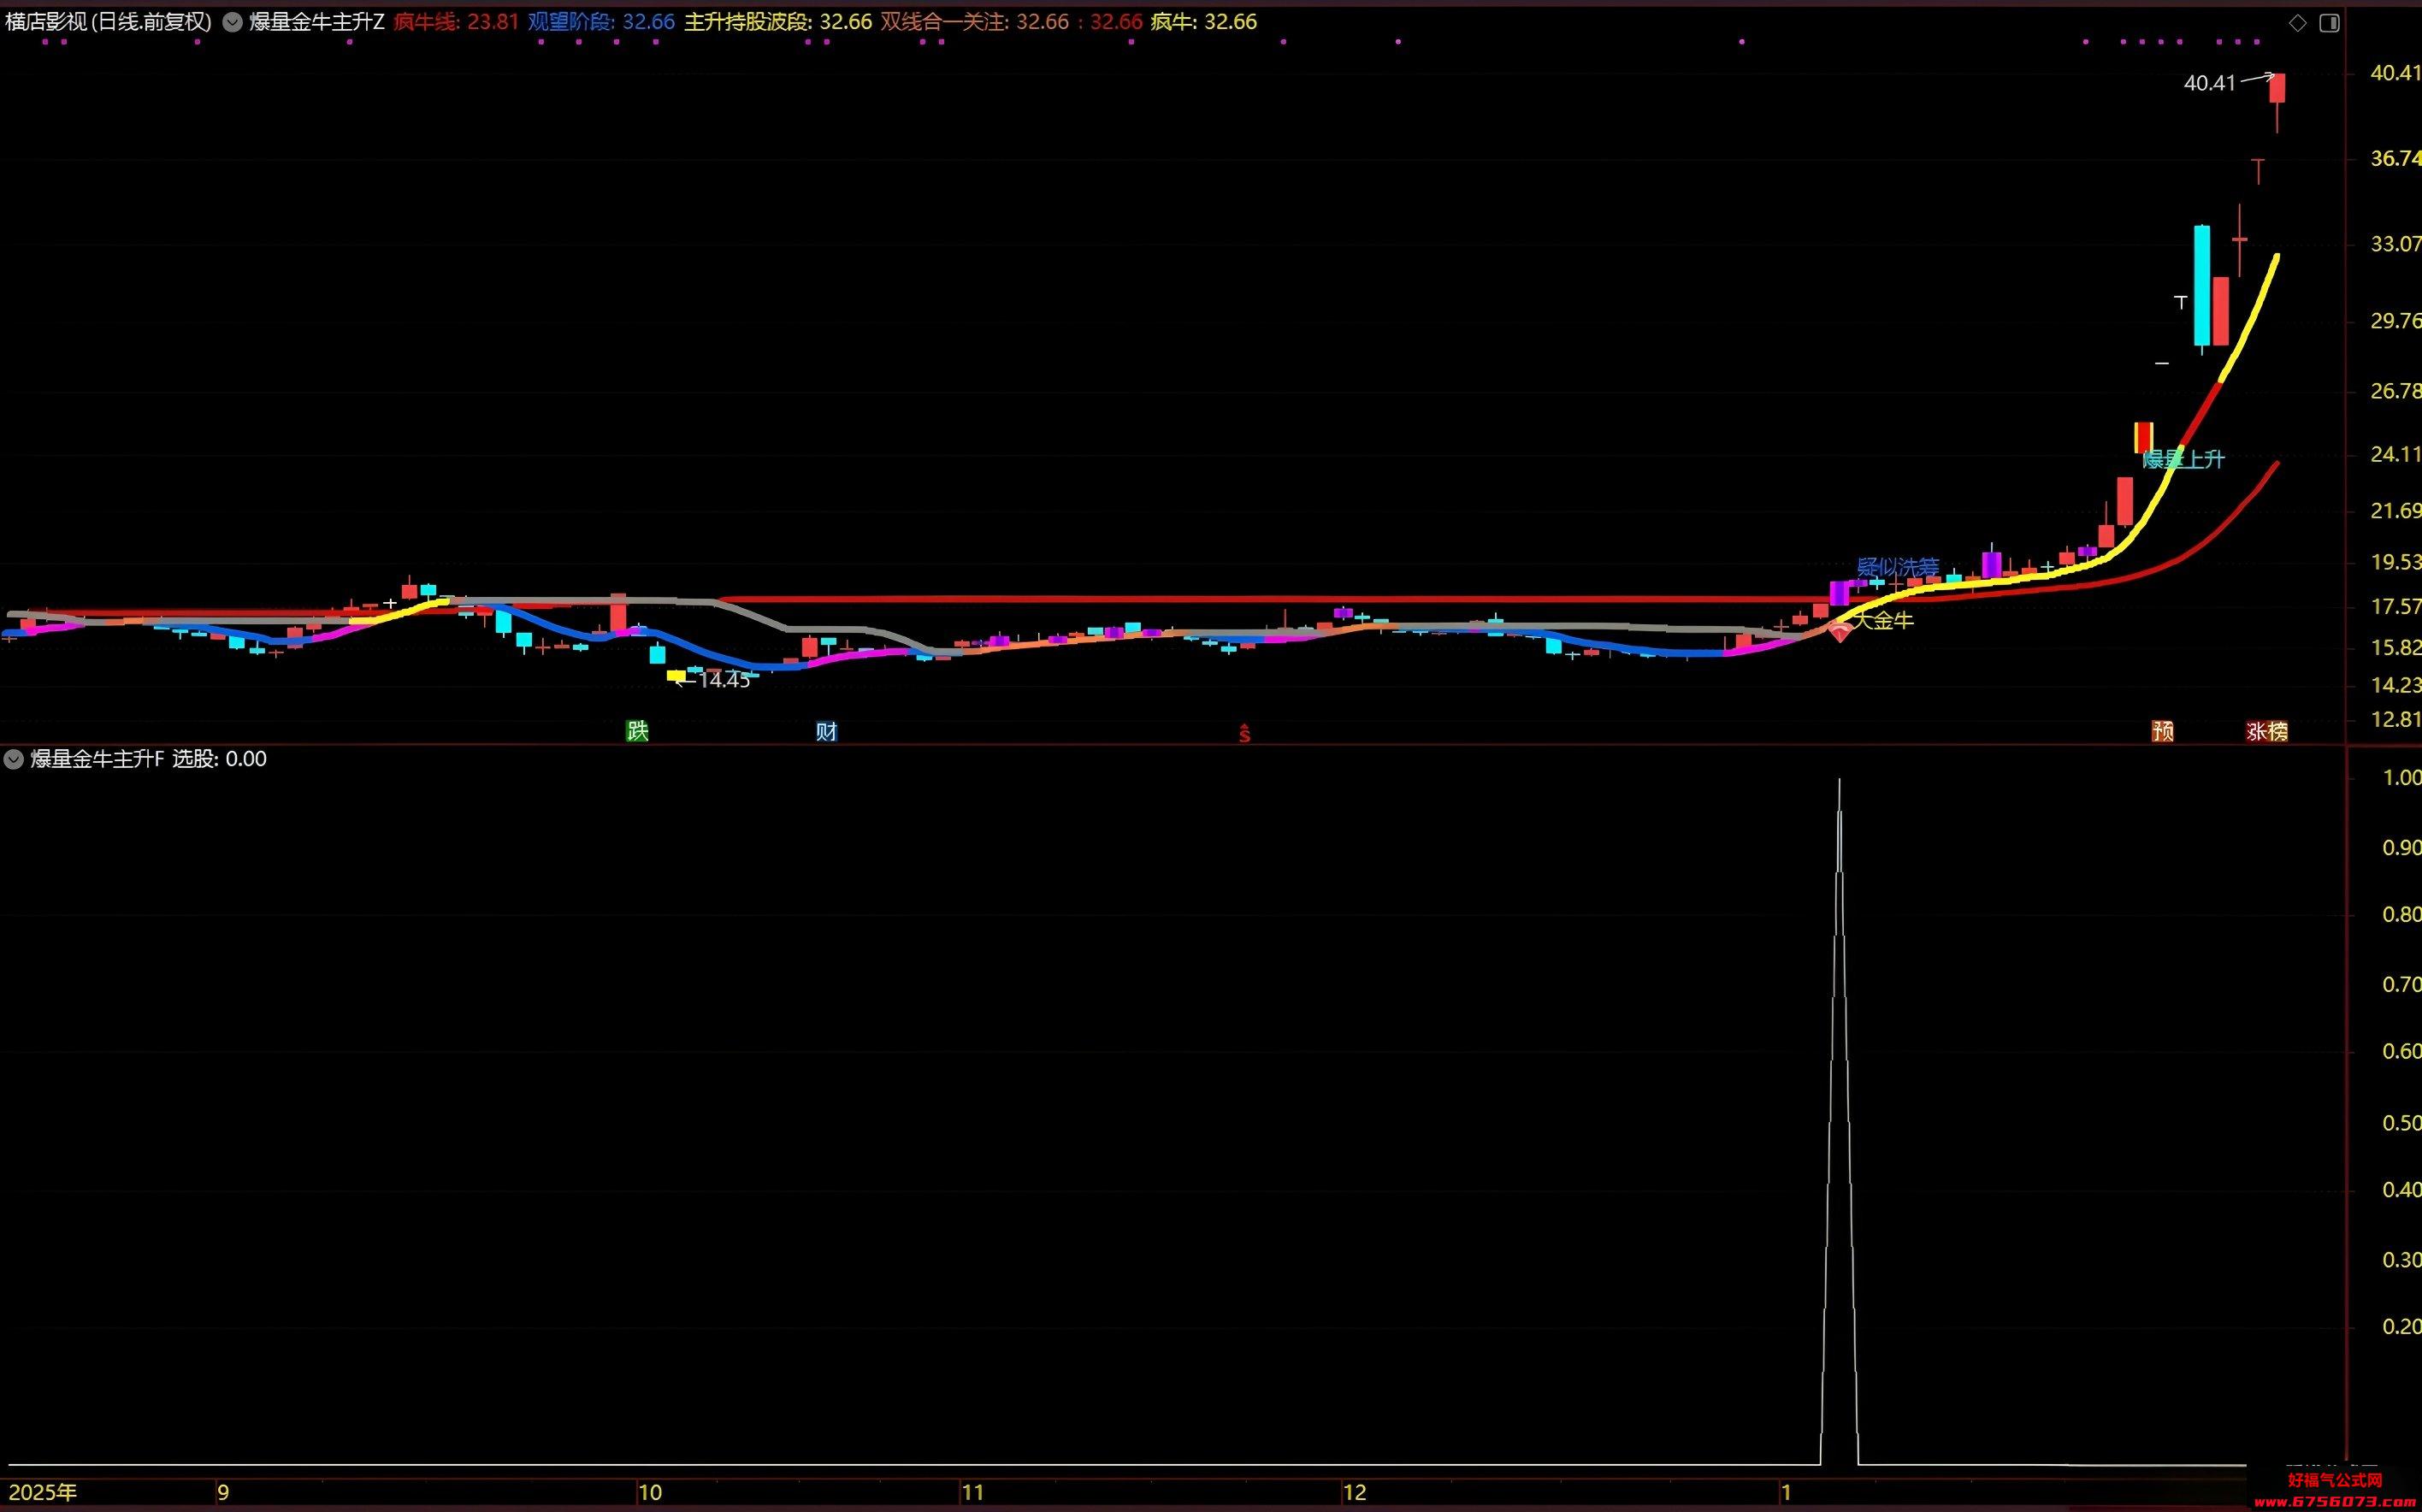Viewport: 2422px width, 1512px height.
Task: Click the red S event marker
Action: coord(1245,734)
